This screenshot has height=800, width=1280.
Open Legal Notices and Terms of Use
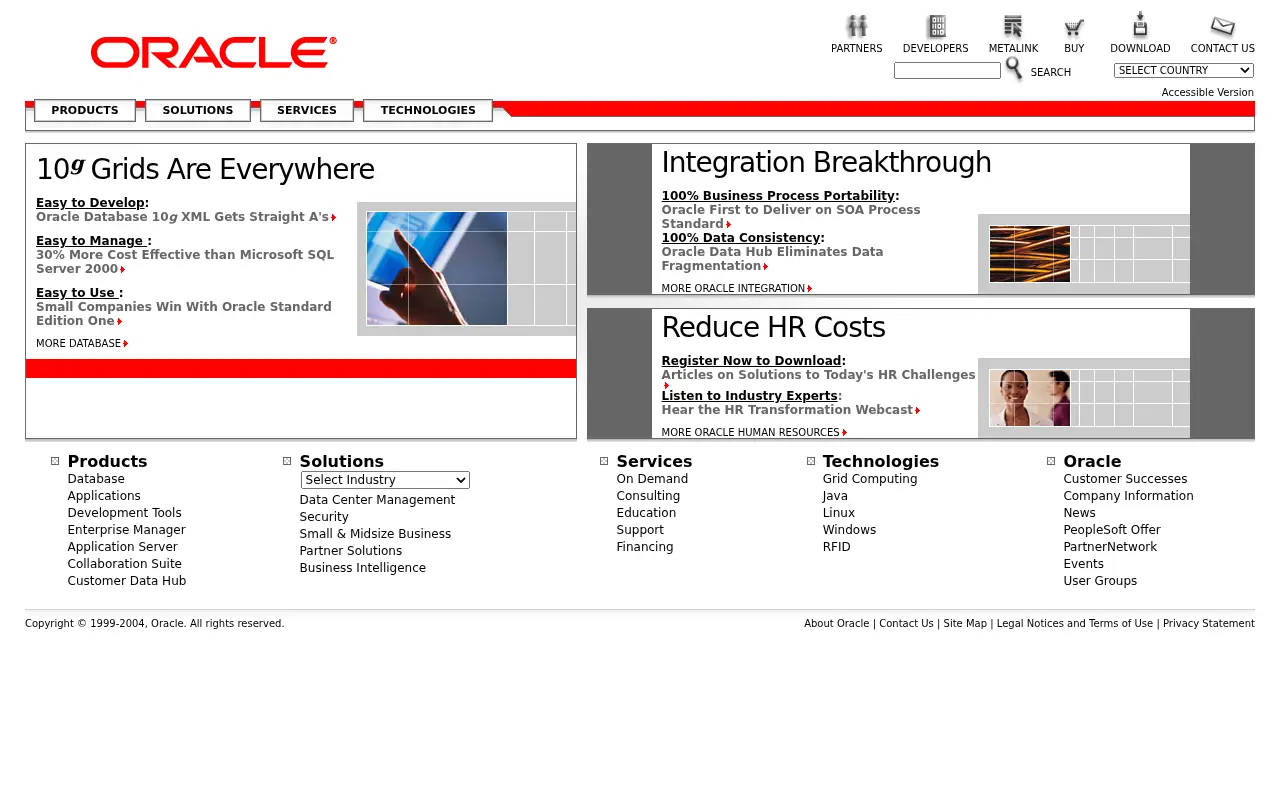(x=1074, y=623)
